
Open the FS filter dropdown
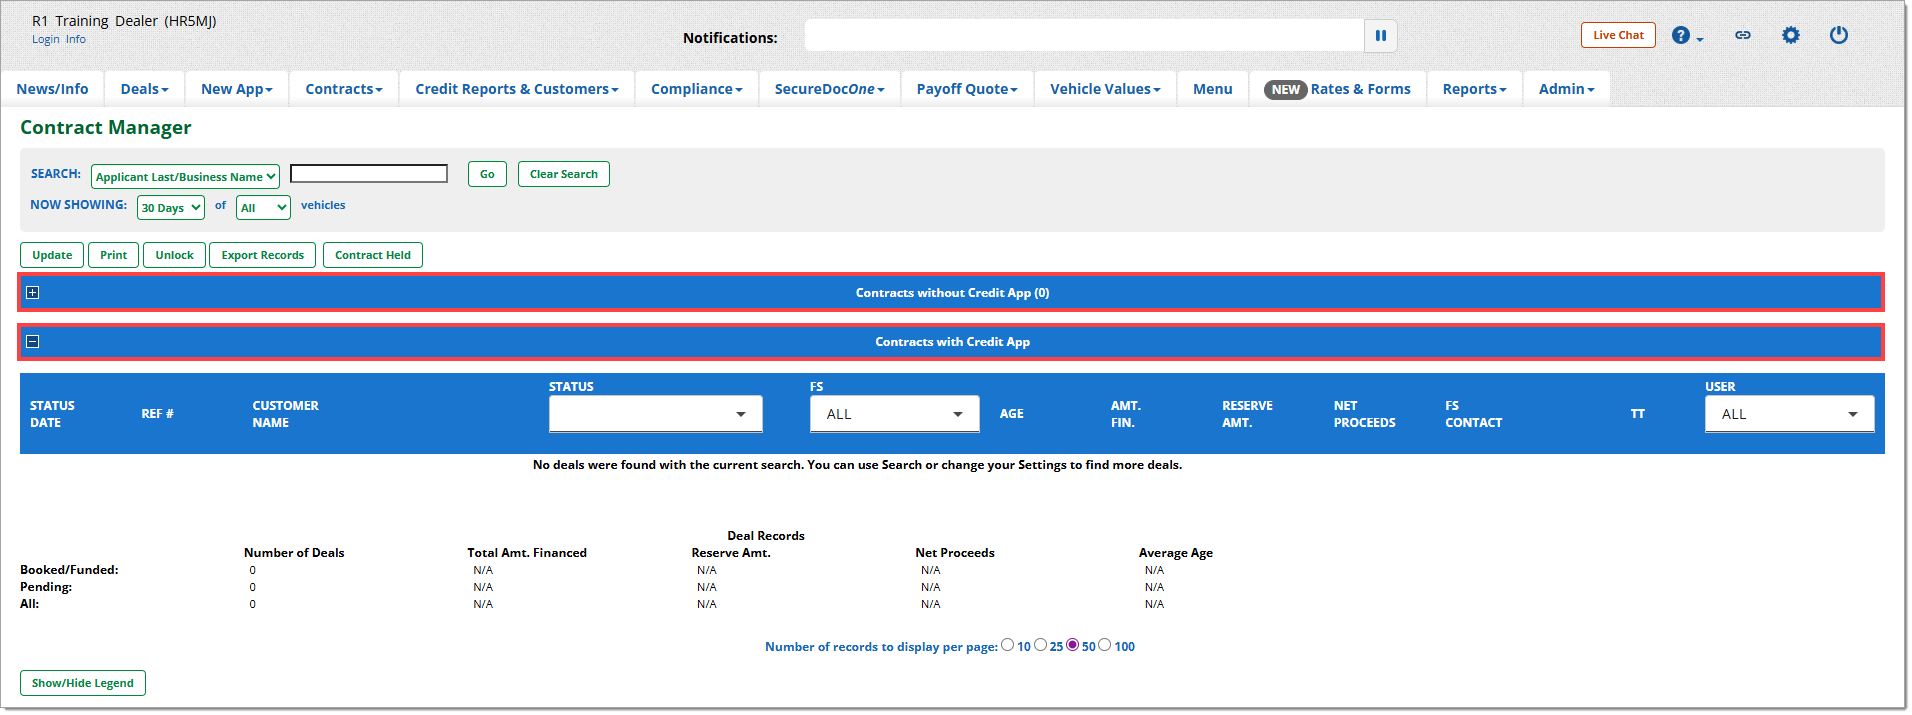[893, 414]
